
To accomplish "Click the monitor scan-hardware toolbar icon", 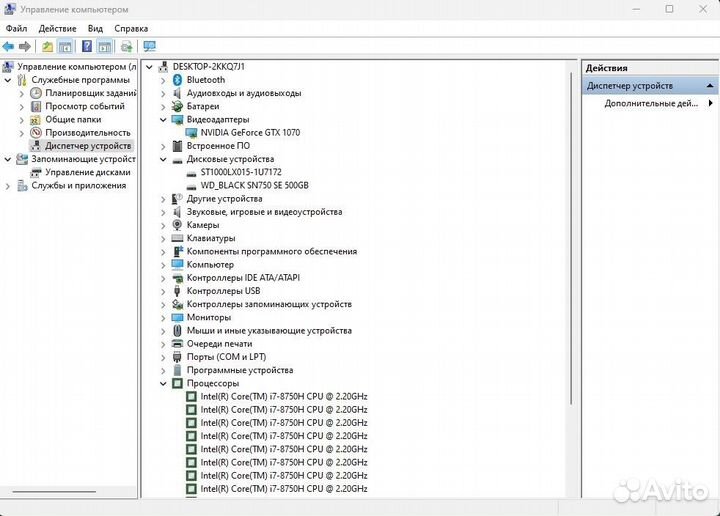I will coord(150,46).
